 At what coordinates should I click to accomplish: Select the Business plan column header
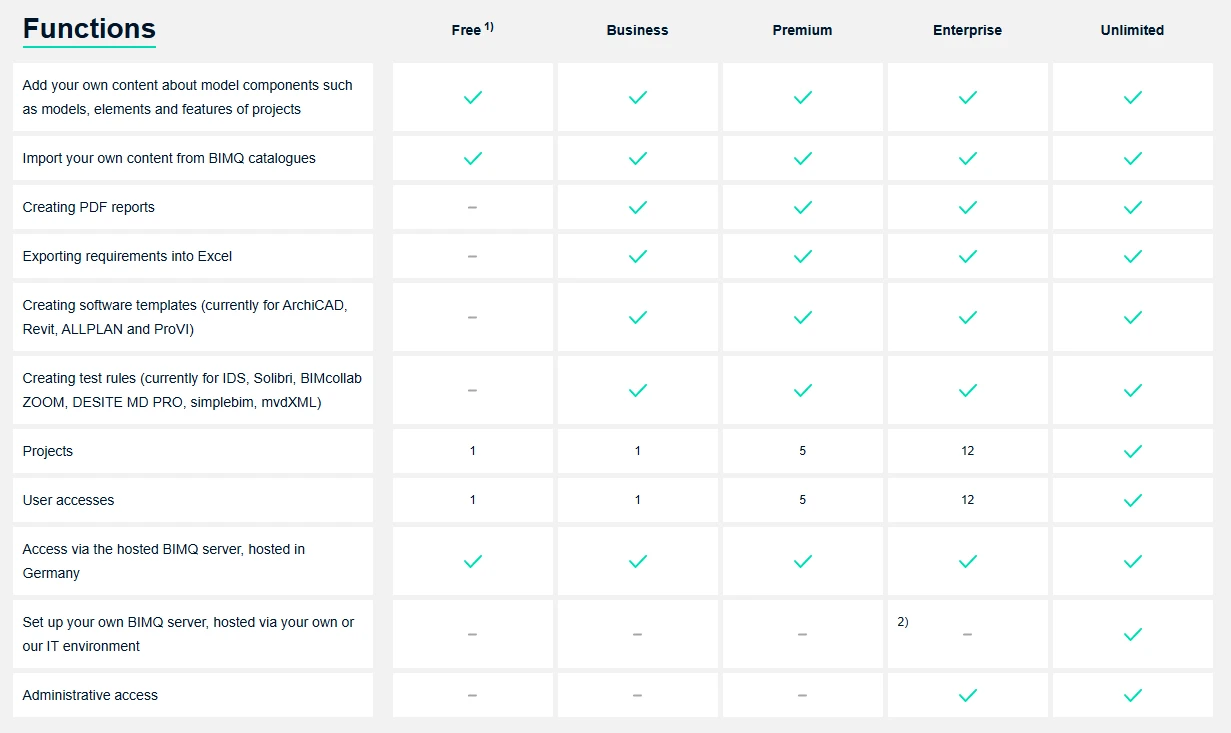638,30
